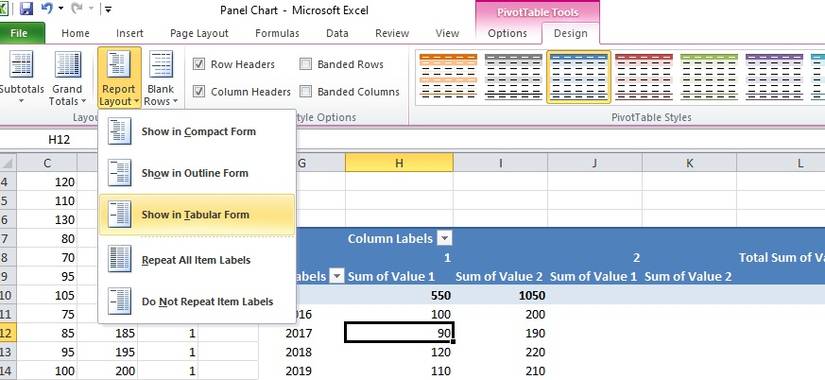Screen dimensions: 825x380
Task: Apply the gray PivotTable style
Action: (x=514, y=76)
